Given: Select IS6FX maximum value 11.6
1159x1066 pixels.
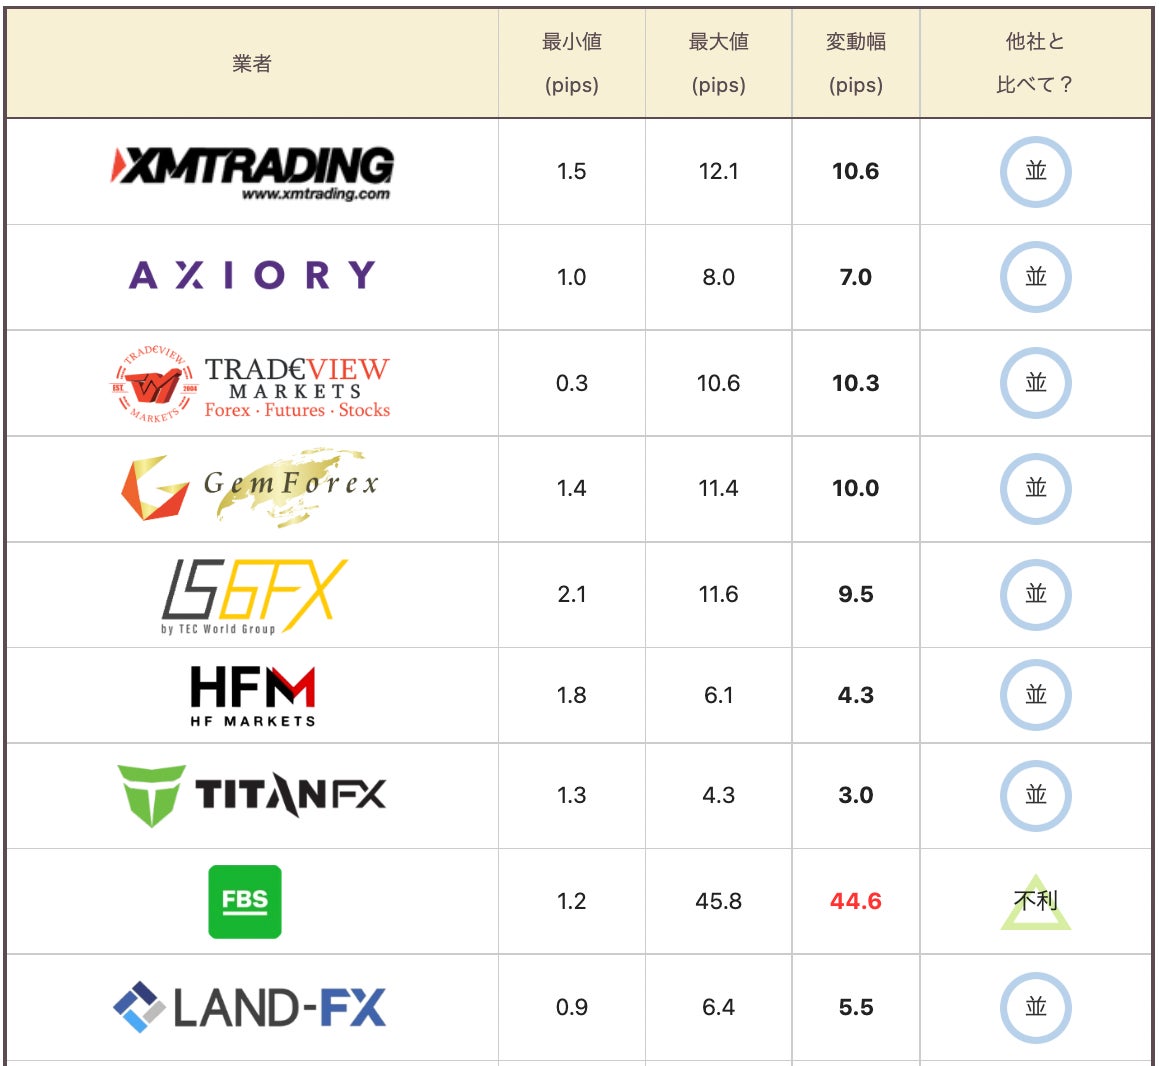Looking at the screenshot, I should (x=718, y=594).
